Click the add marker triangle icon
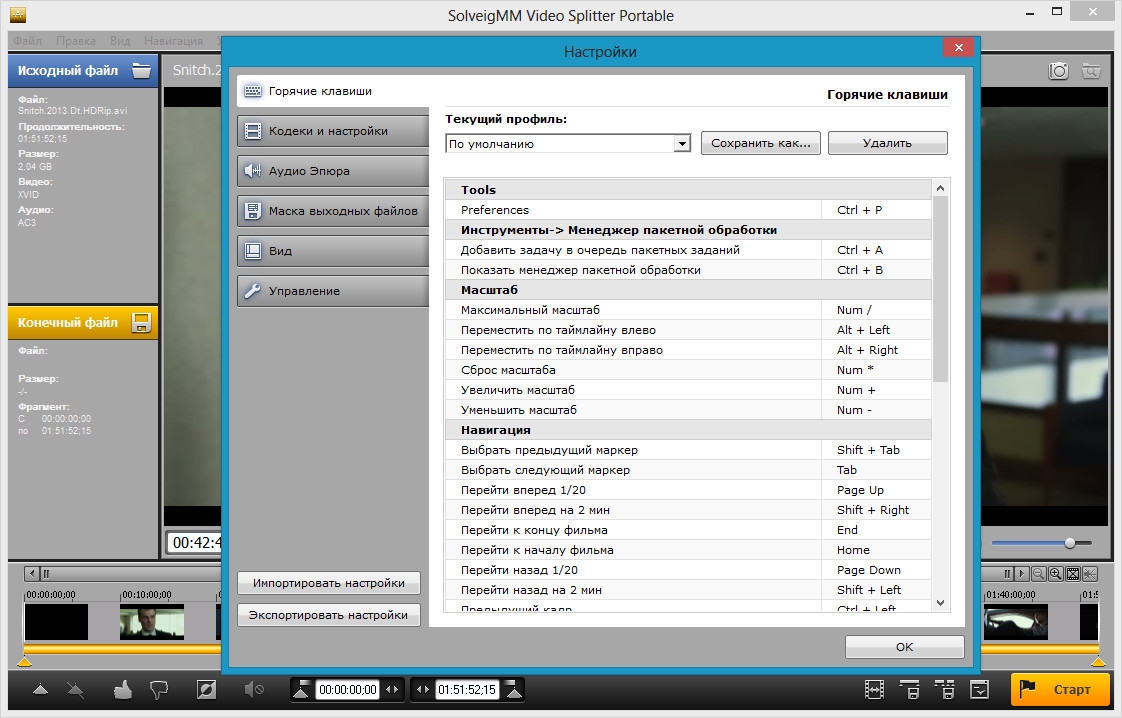1122x718 pixels. (40, 689)
